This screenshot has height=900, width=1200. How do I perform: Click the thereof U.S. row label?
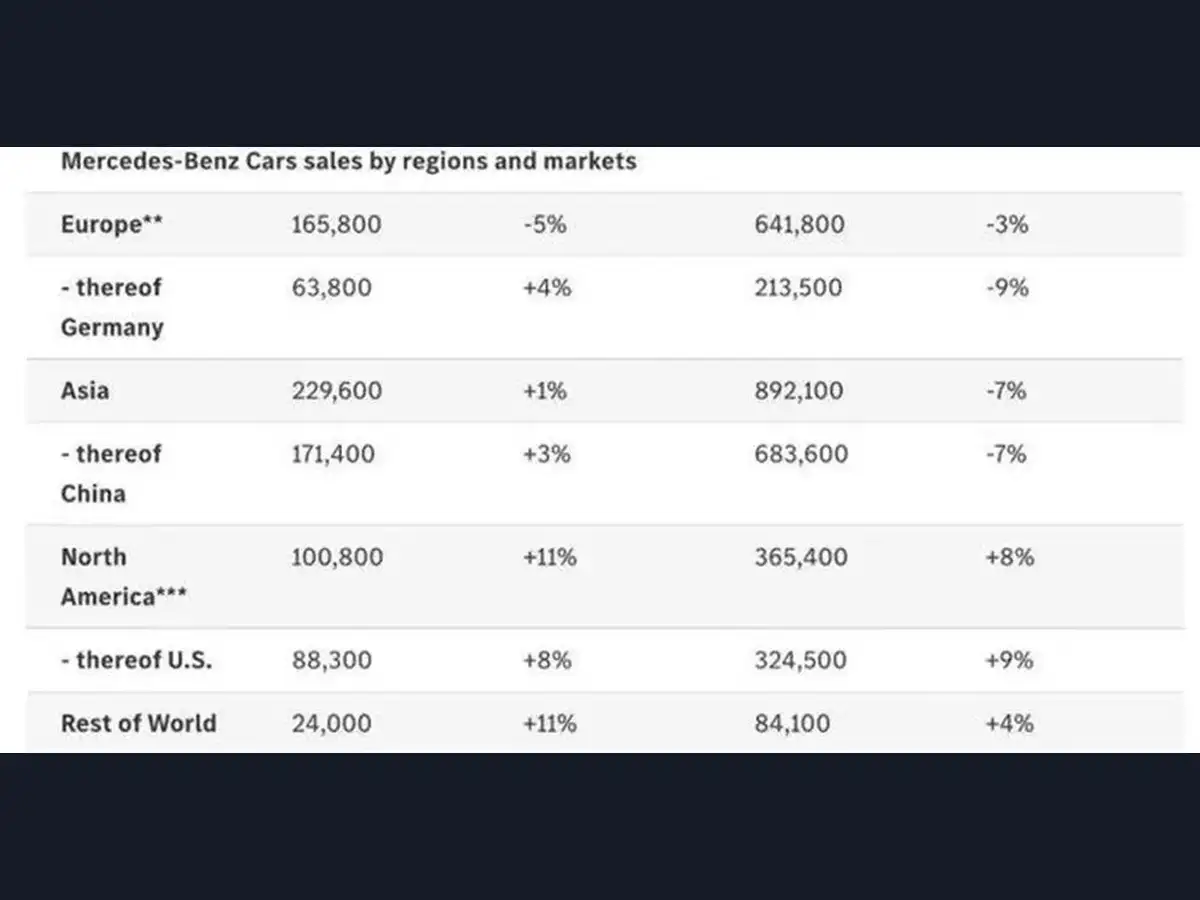136,660
